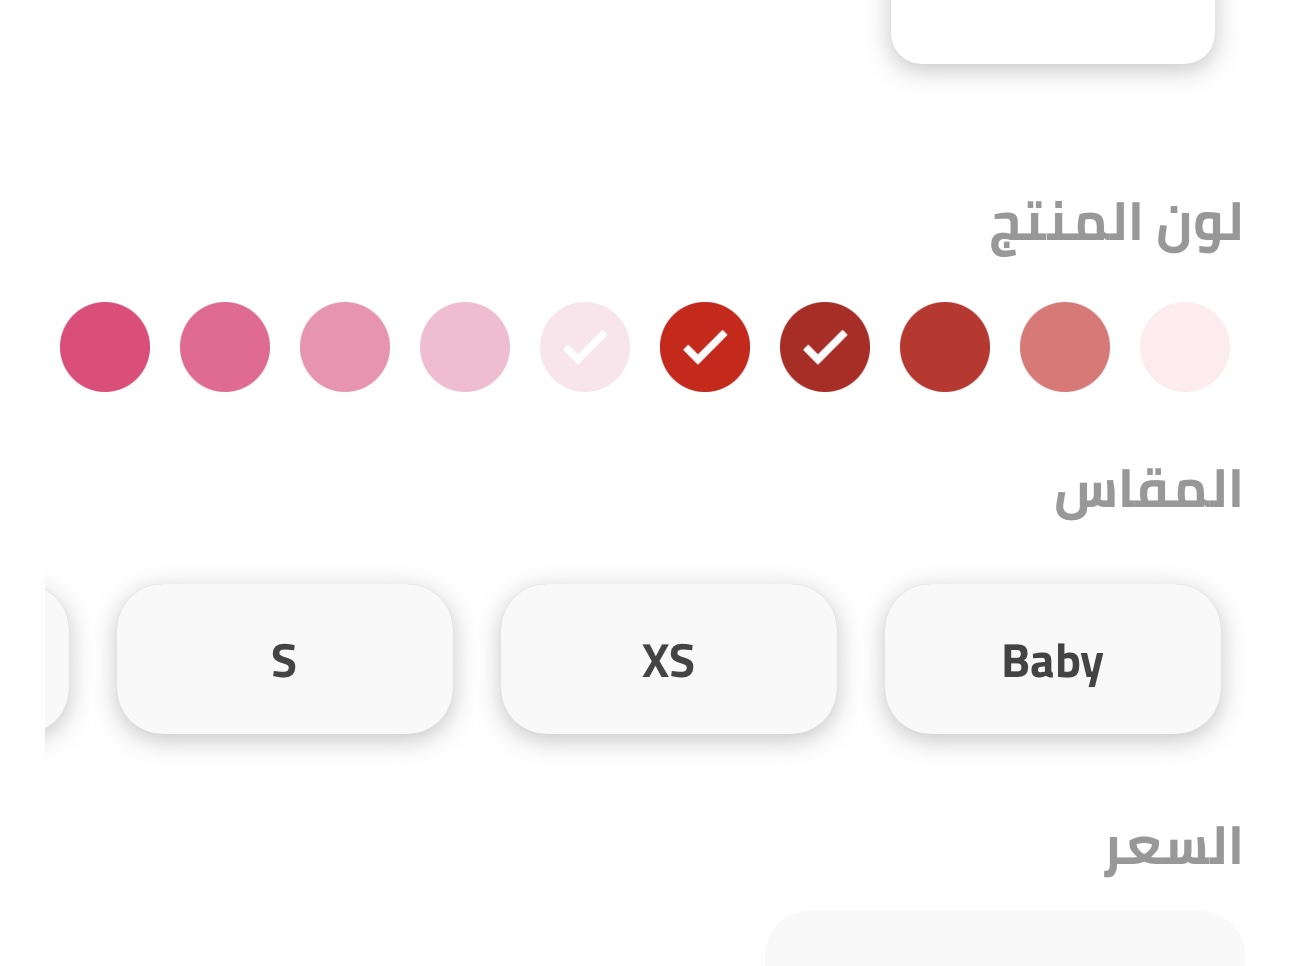Image resolution: width=1290 pixels, height=966 pixels.
Task: Click the partially visible size button
Action: [57, 659]
